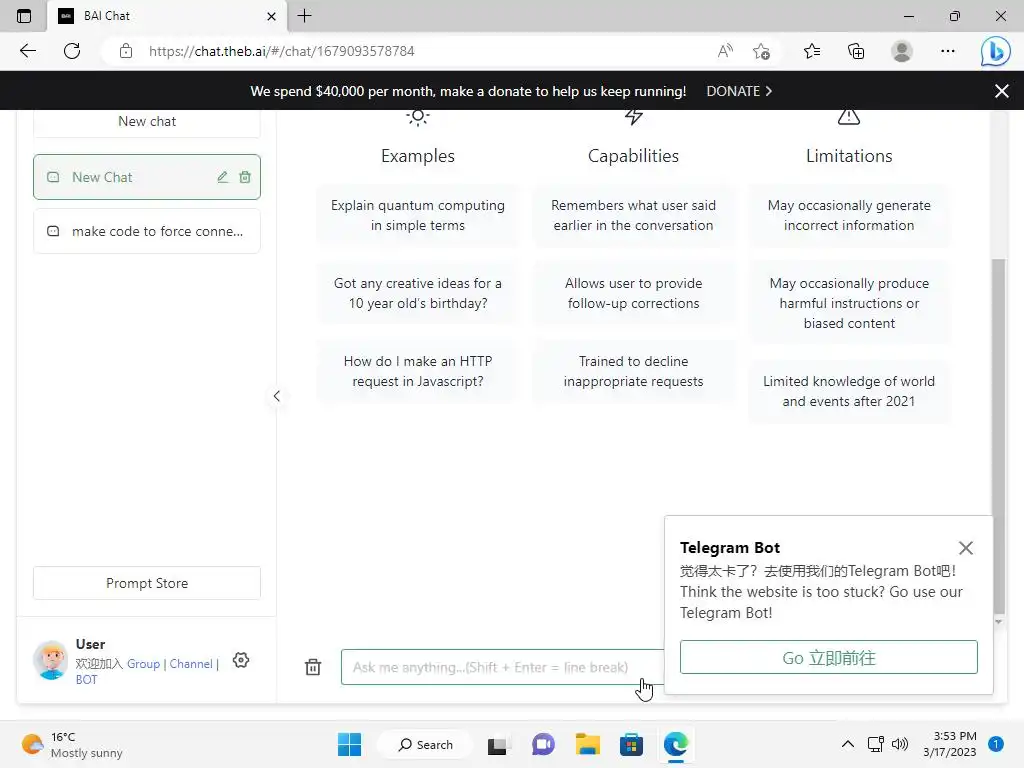
Task: Open Read aloud icon in address bar
Action: tap(725, 51)
